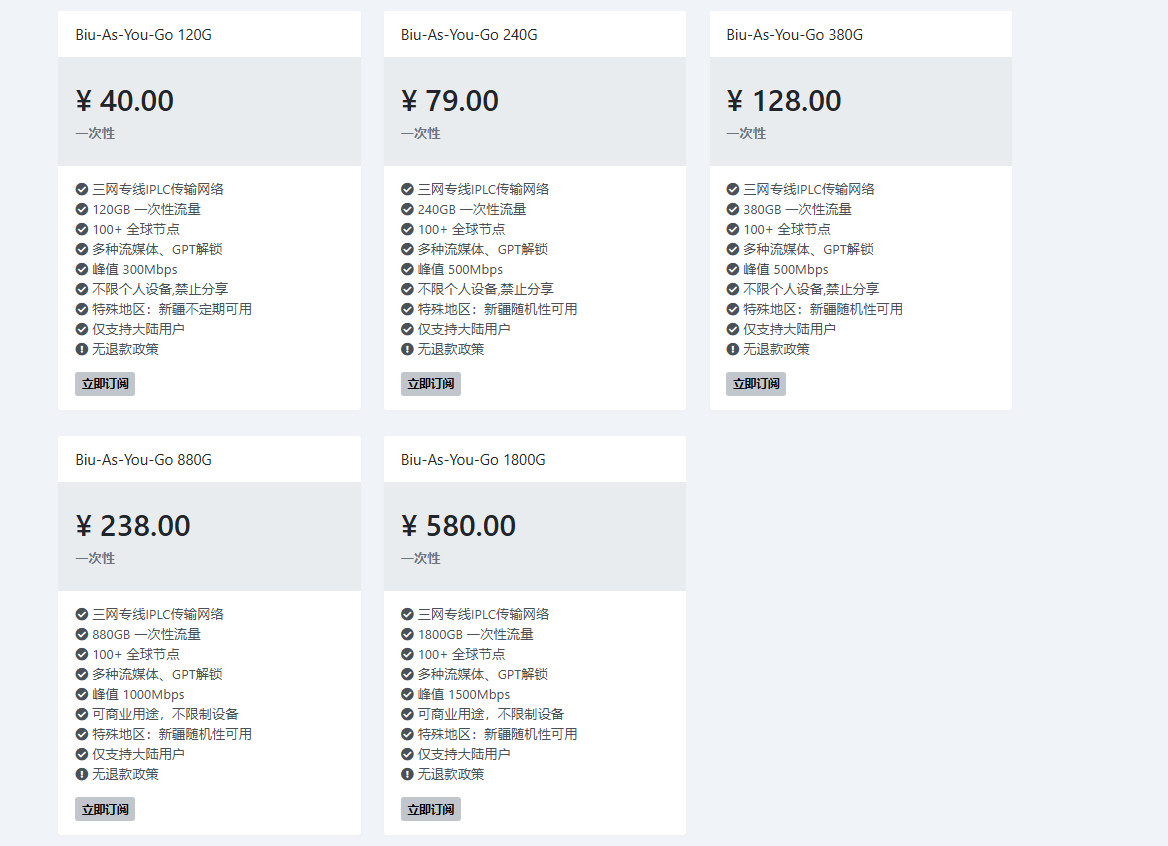
Task: Click the check icon by 新疆不定期可用
Action: (x=82, y=309)
